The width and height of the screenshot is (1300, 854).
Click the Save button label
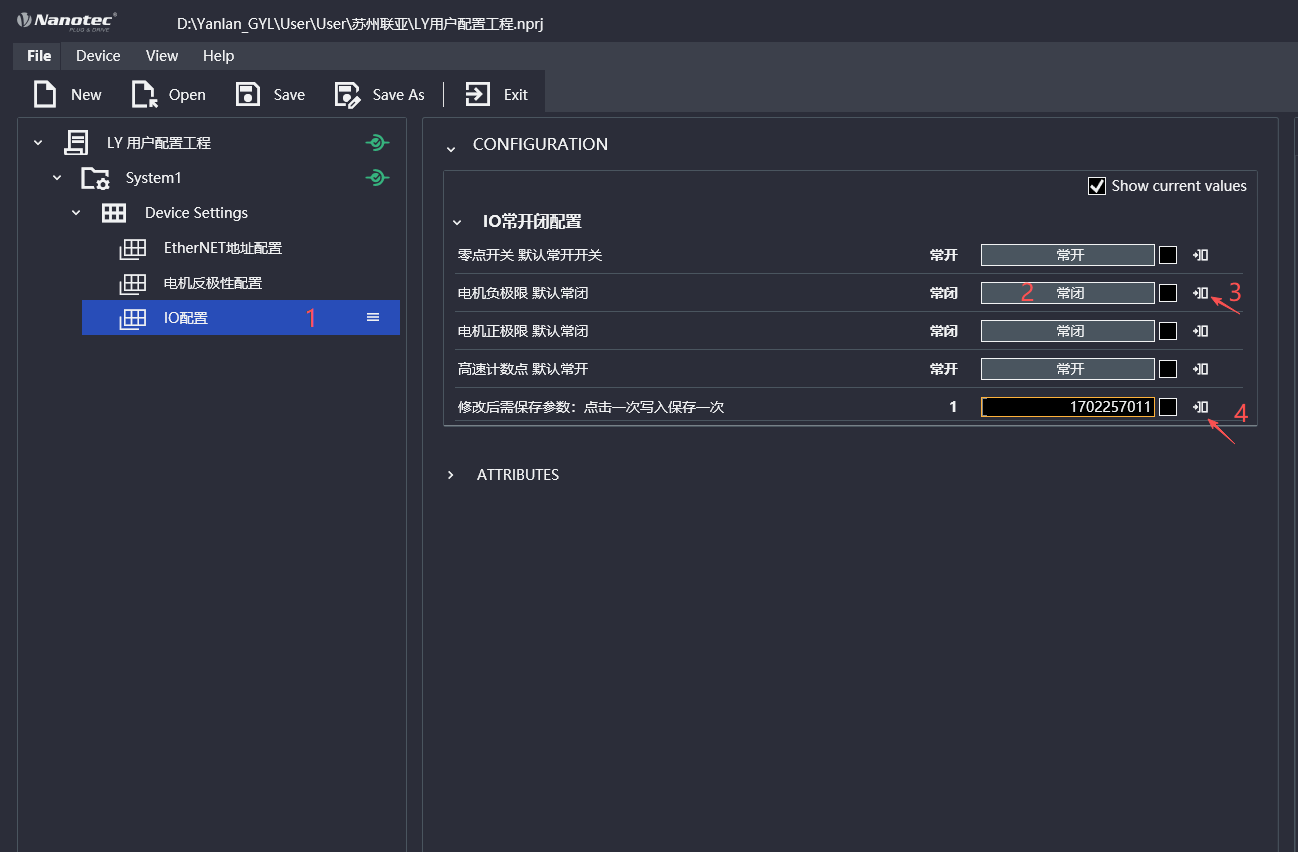[289, 95]
